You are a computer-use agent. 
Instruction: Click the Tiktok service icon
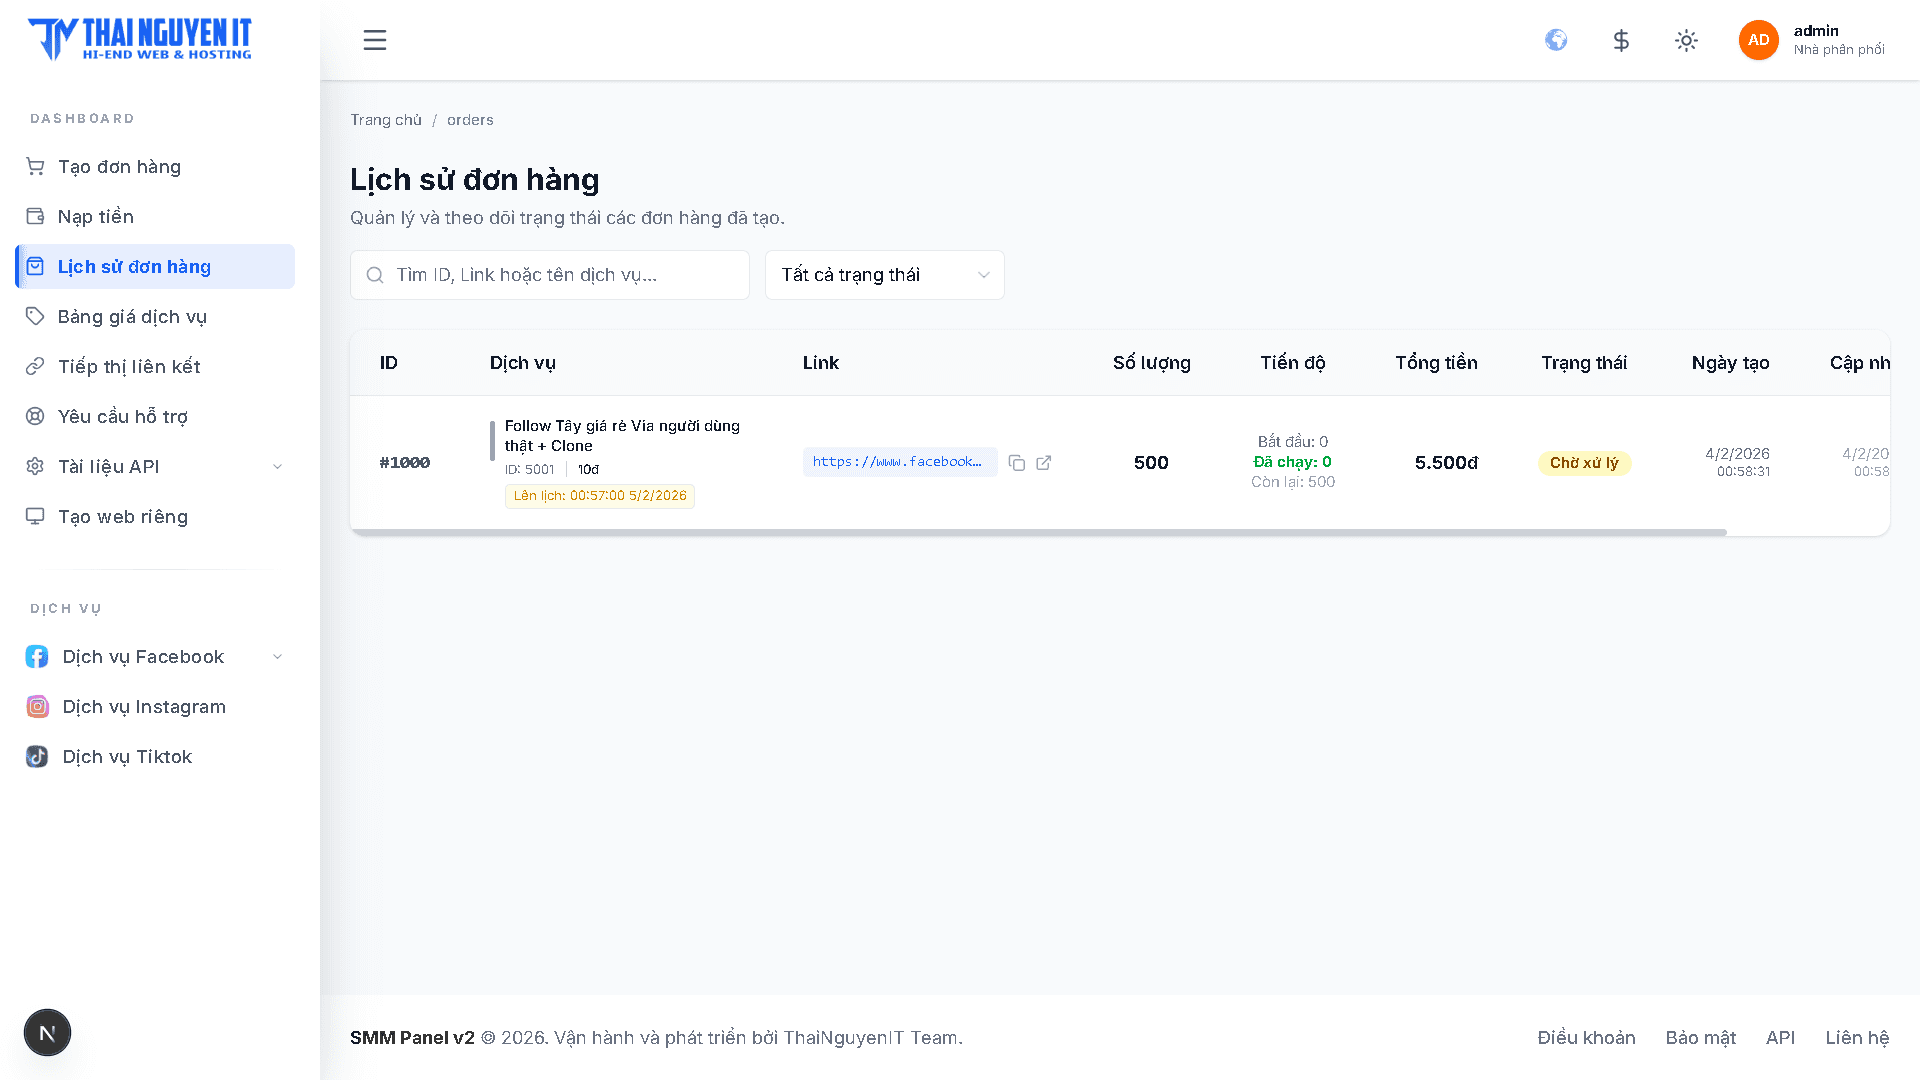(37, 756)
